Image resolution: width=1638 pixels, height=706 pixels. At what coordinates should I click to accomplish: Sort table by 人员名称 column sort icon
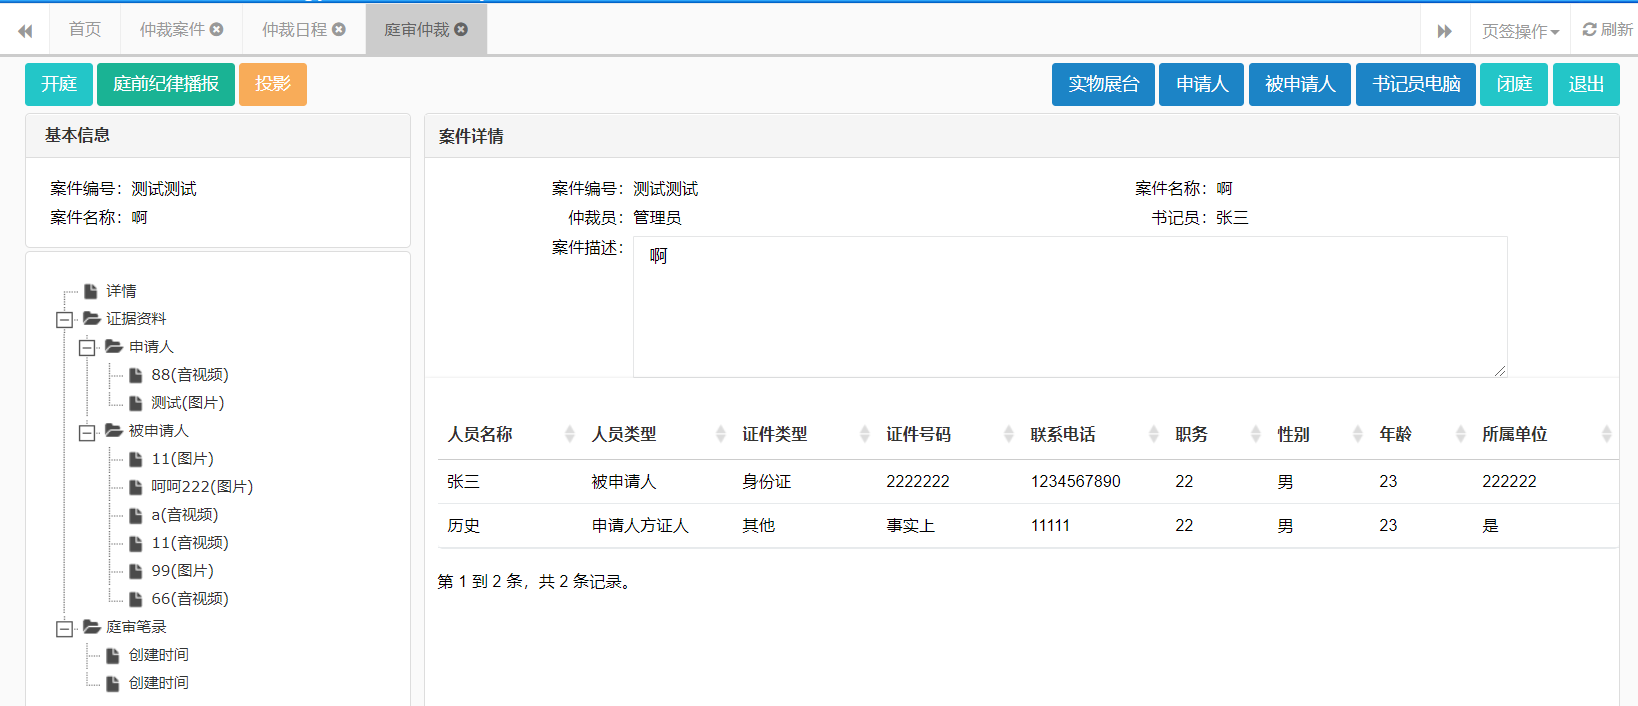tap(569, 434)
